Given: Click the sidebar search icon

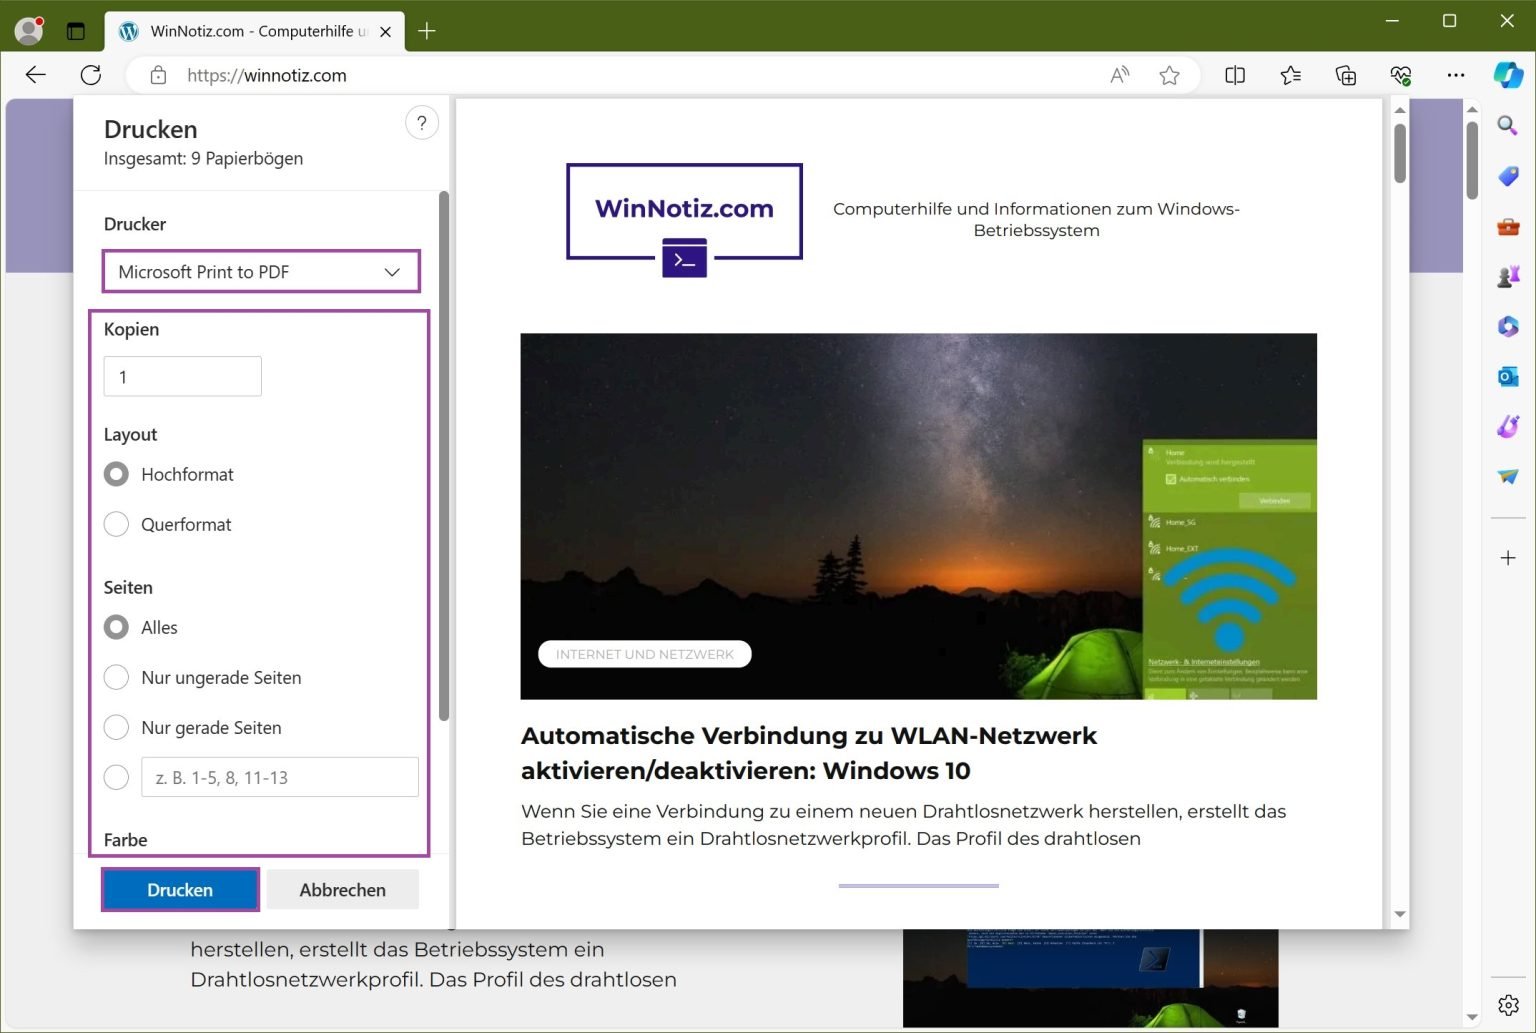Looking at the screenshot, I should 1508,126.
